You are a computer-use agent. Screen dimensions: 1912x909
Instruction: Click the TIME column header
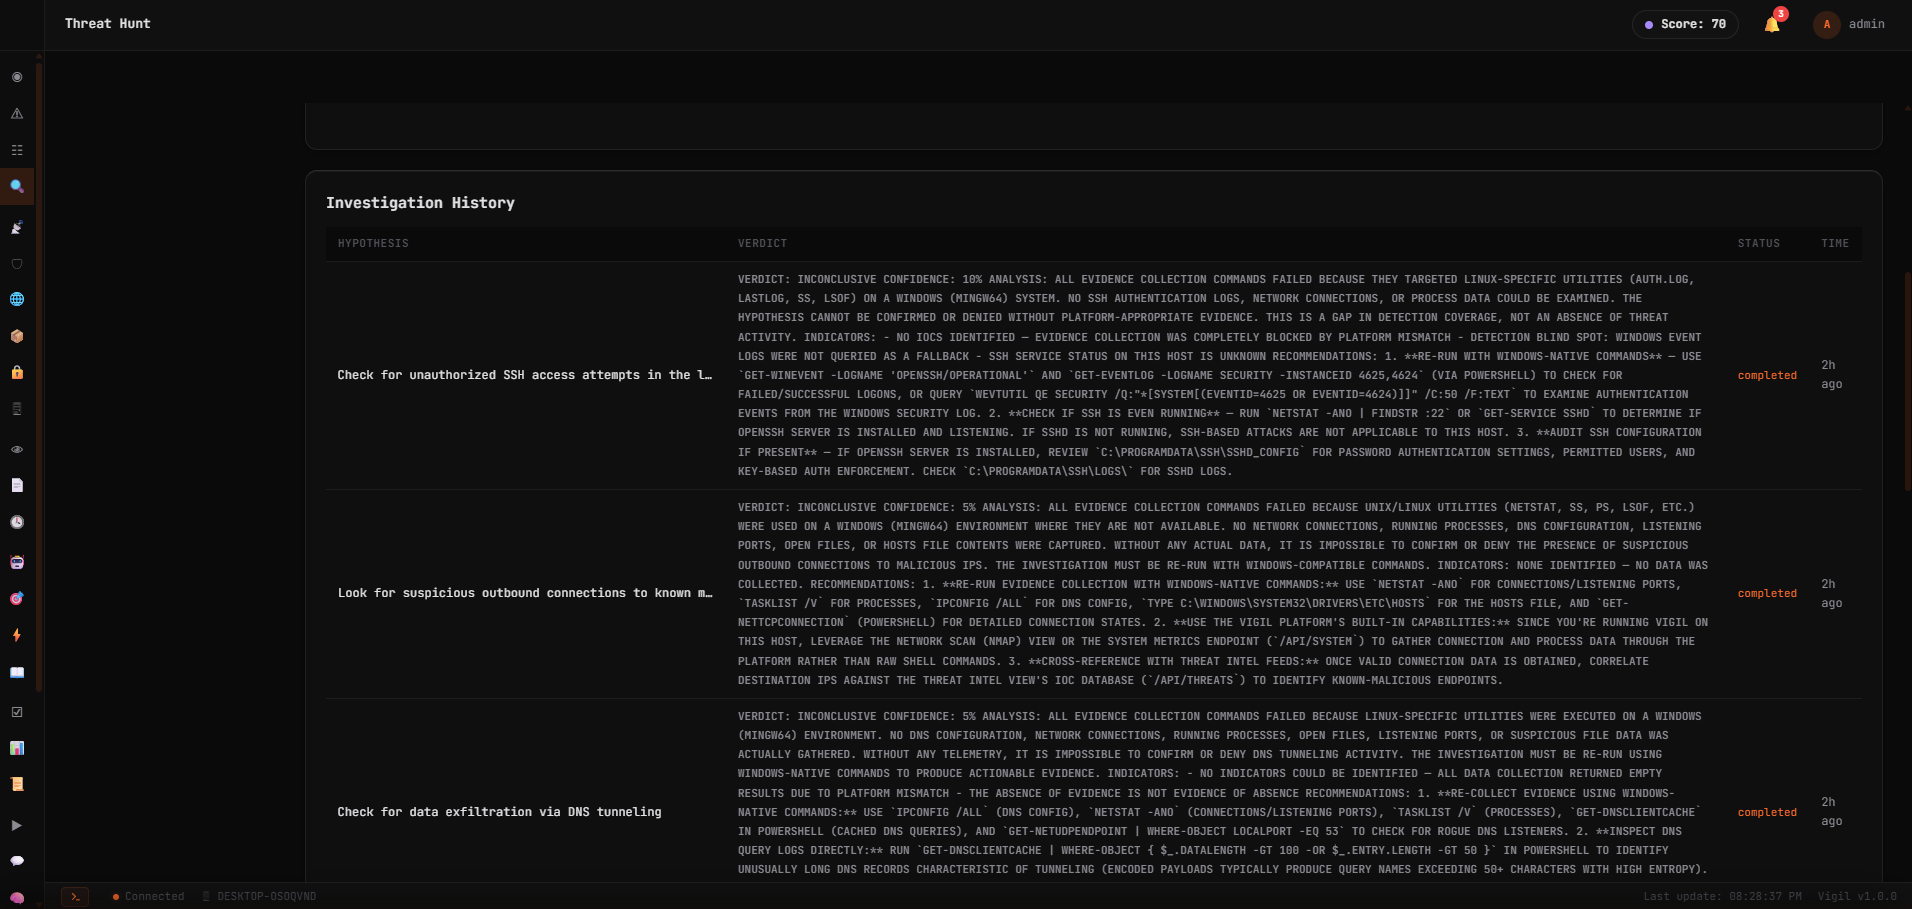pyautogui.click(x=1835, y=244)
